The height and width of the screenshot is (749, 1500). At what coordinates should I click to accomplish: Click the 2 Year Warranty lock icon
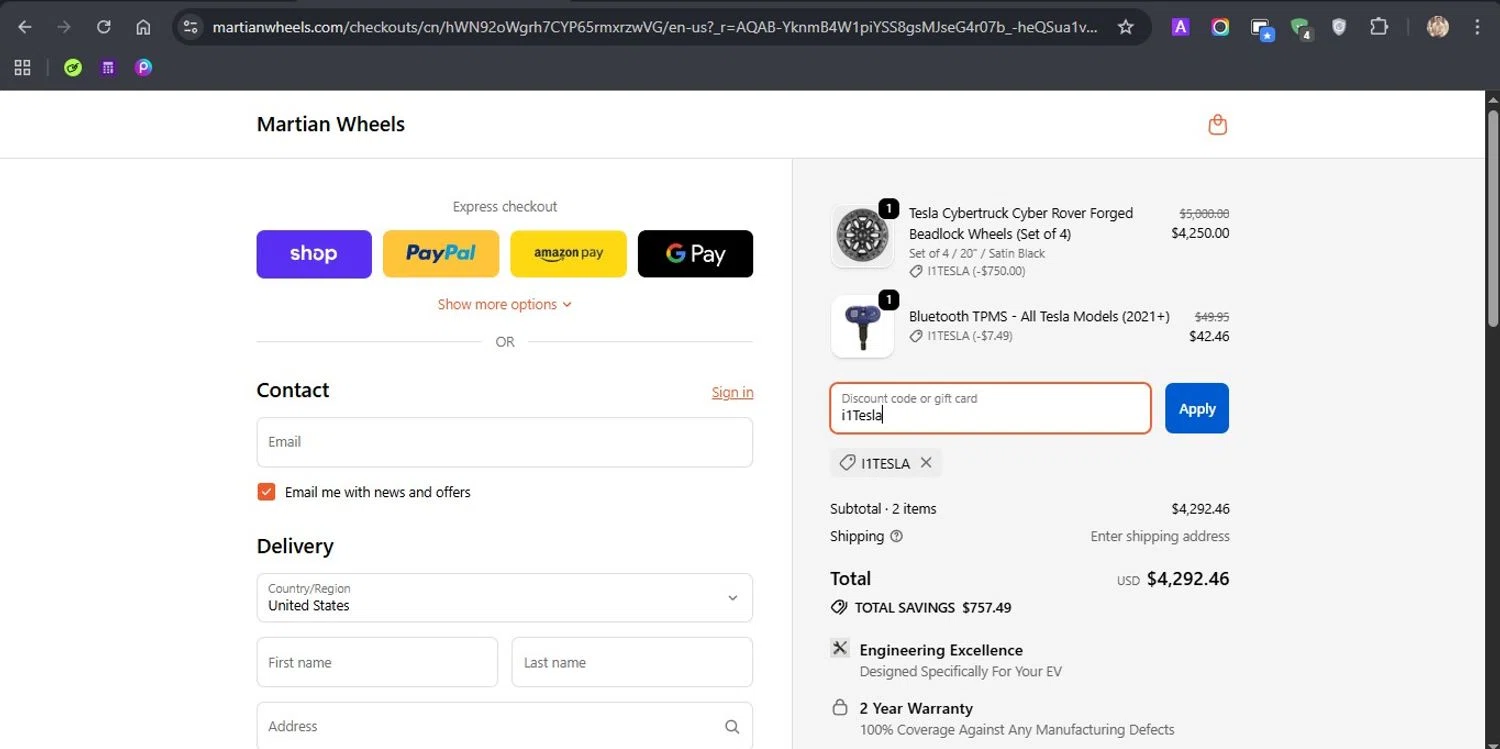click(x=840, y=707)
